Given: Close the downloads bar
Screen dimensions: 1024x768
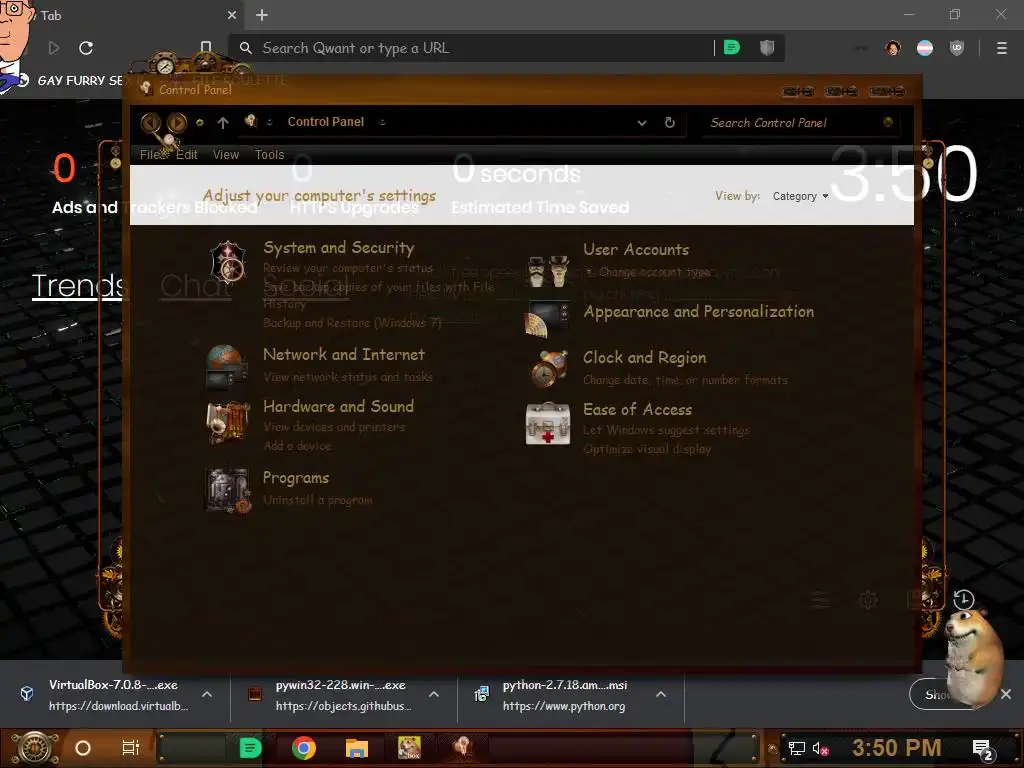Looking at the screenshot, I should [x=1006, y=694].
